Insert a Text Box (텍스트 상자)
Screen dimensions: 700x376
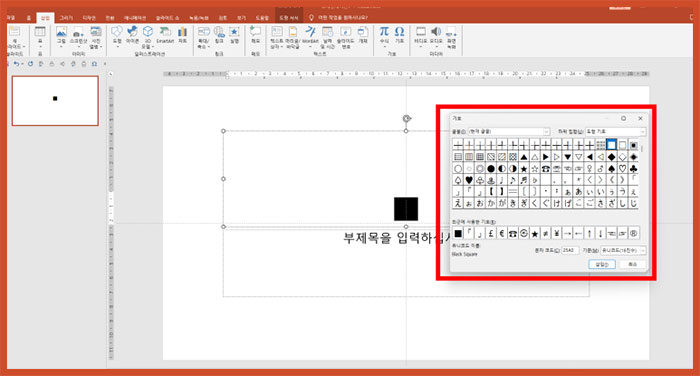click(276, 37)
